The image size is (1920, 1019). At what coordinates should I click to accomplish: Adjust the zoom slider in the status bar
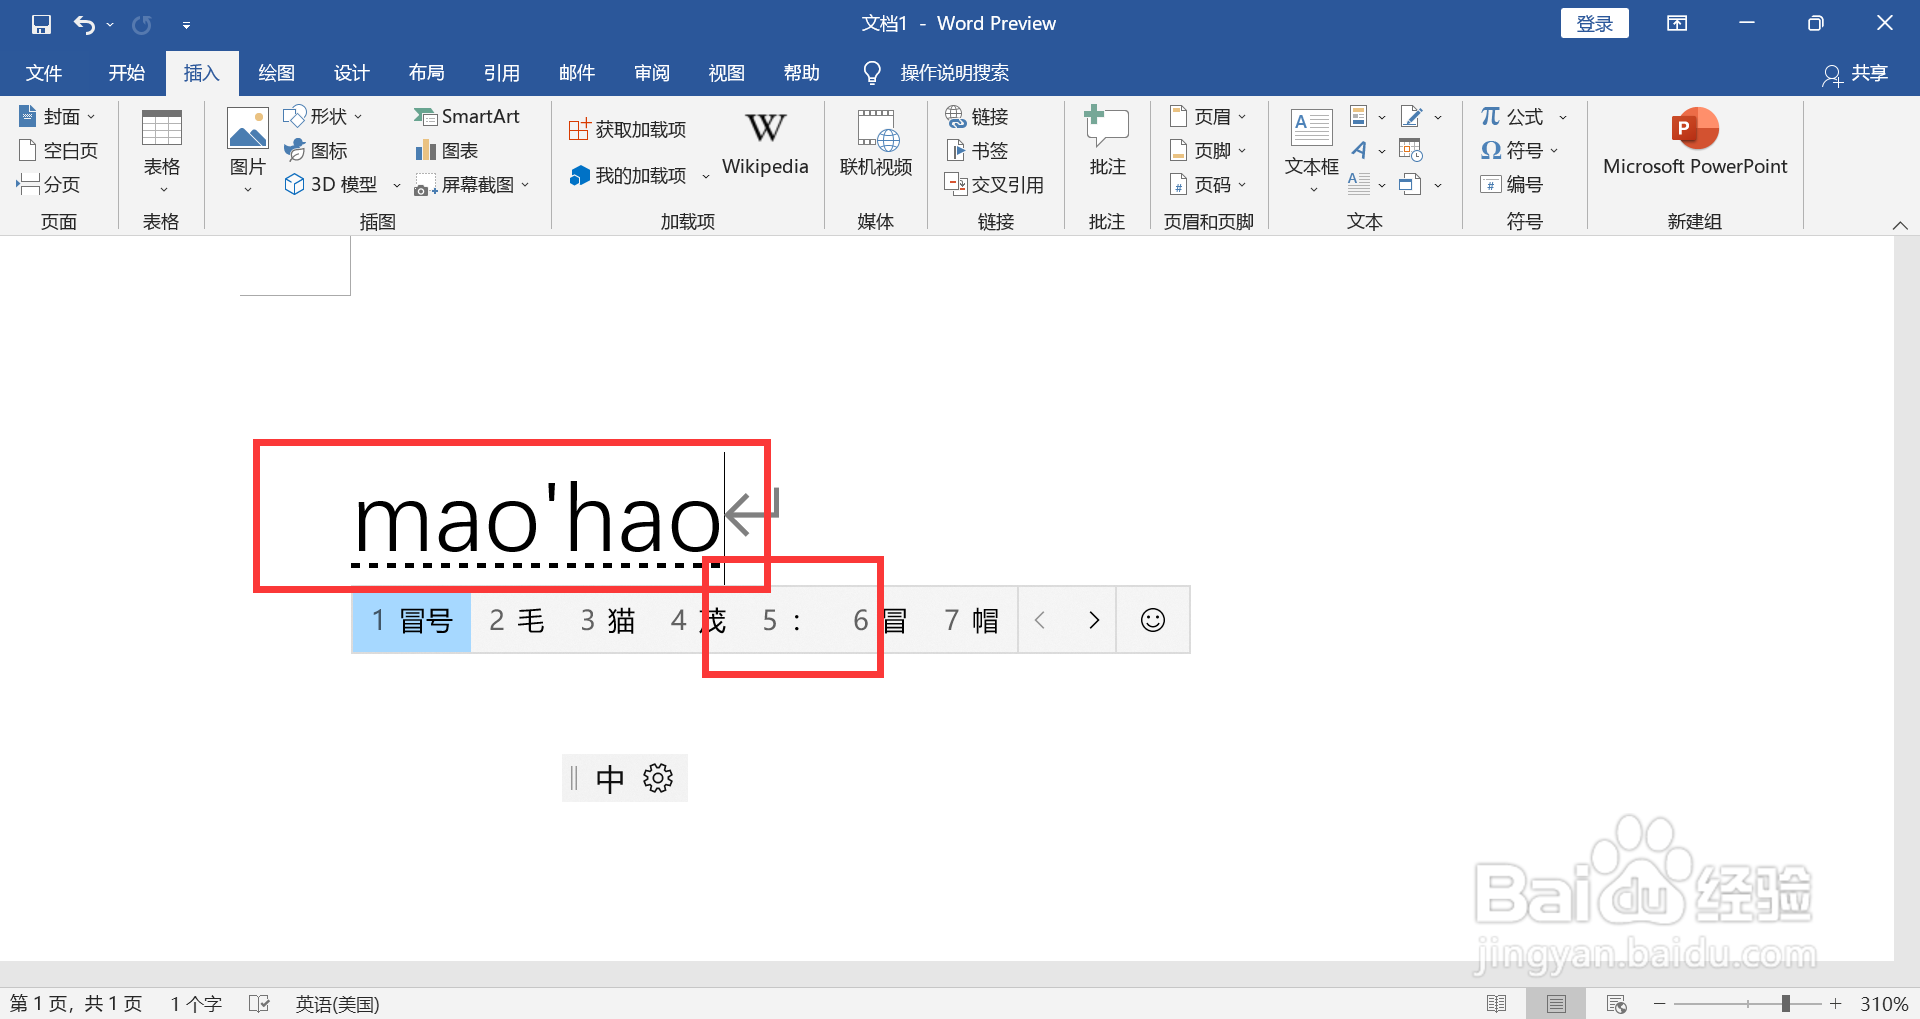(x=1788, y=1003)
